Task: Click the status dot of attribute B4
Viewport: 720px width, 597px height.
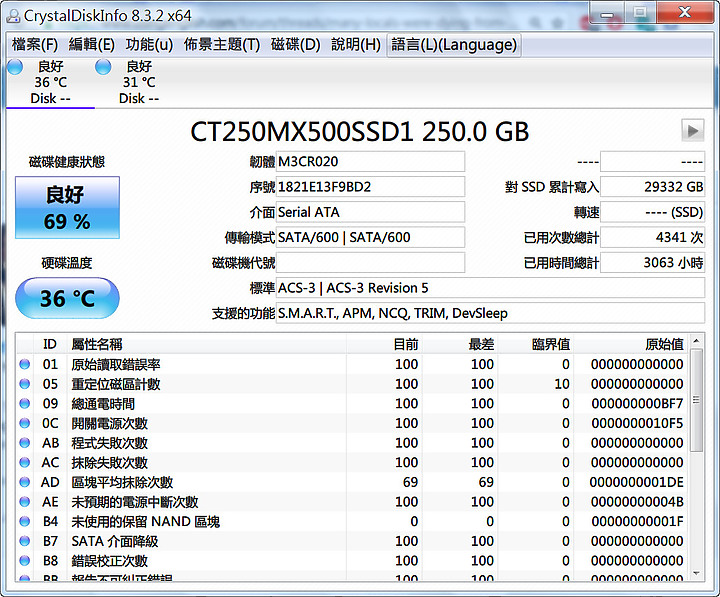Action: [x=25, y=522]
